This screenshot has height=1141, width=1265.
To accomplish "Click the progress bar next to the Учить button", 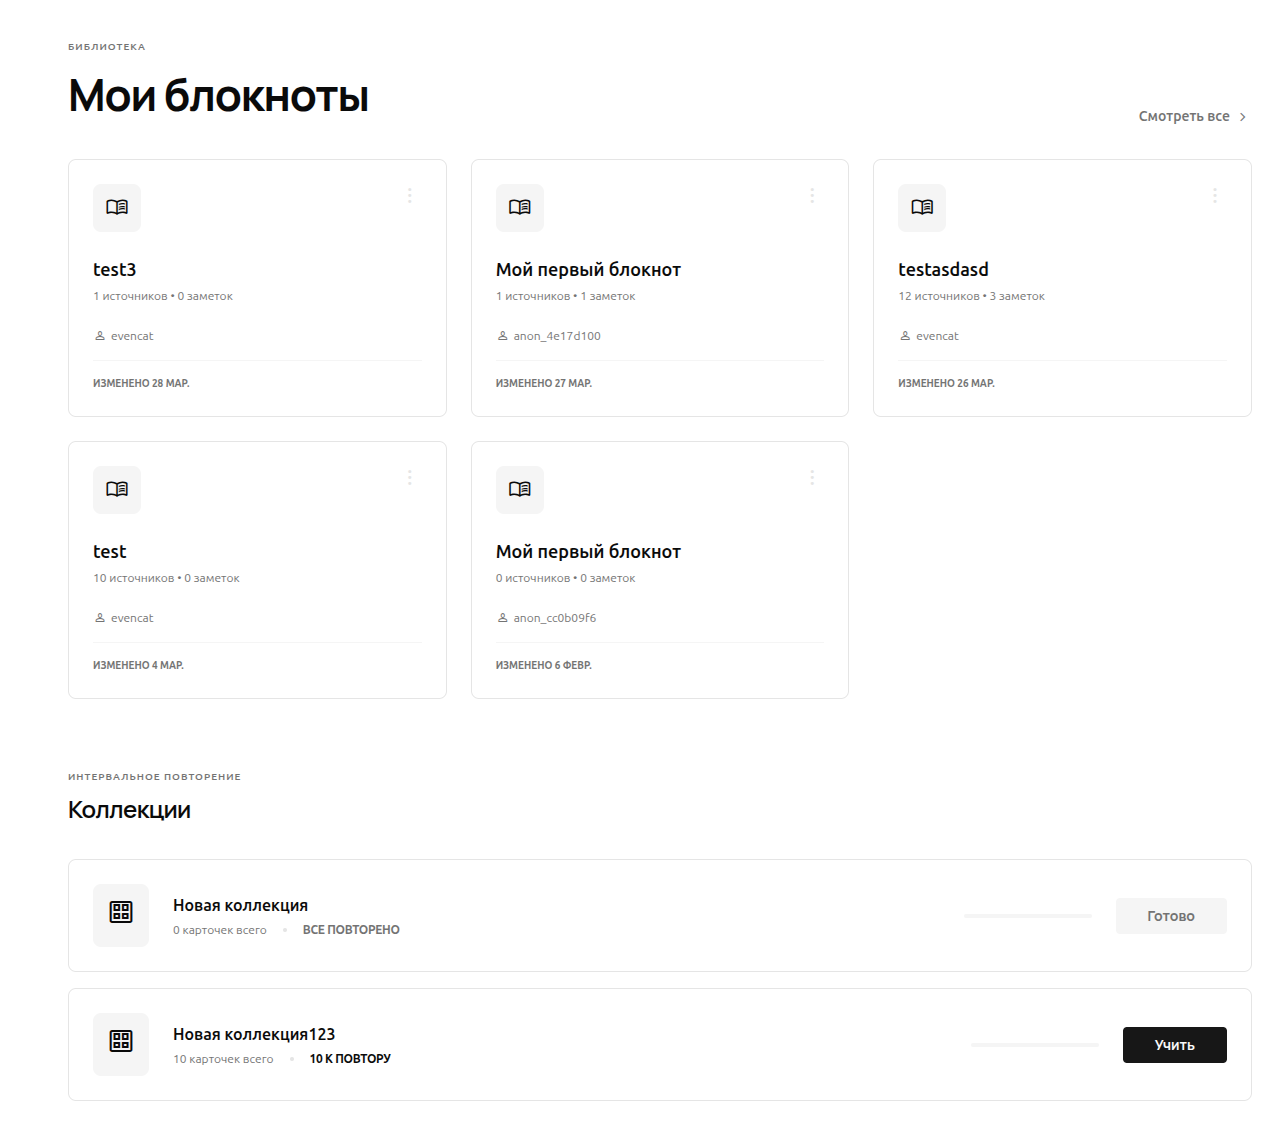I will coord(1035,1045).
